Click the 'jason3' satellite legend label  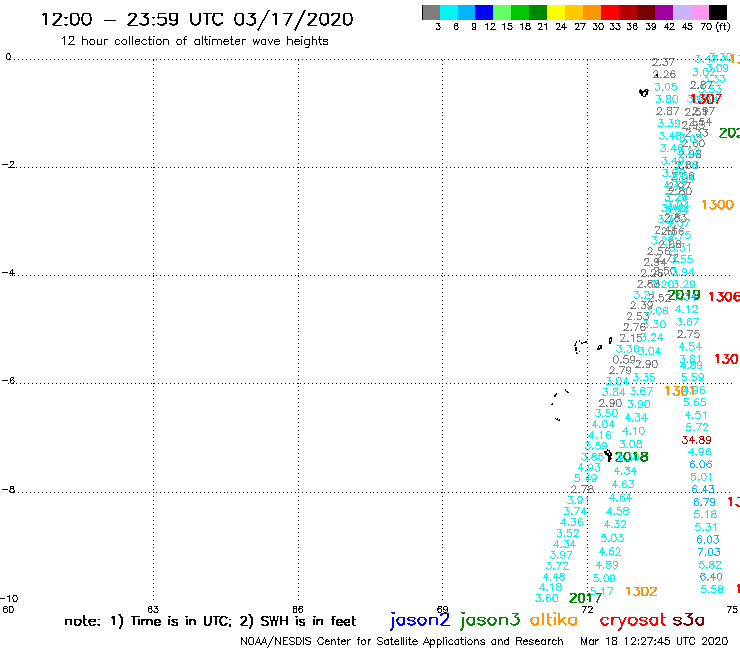490,620
